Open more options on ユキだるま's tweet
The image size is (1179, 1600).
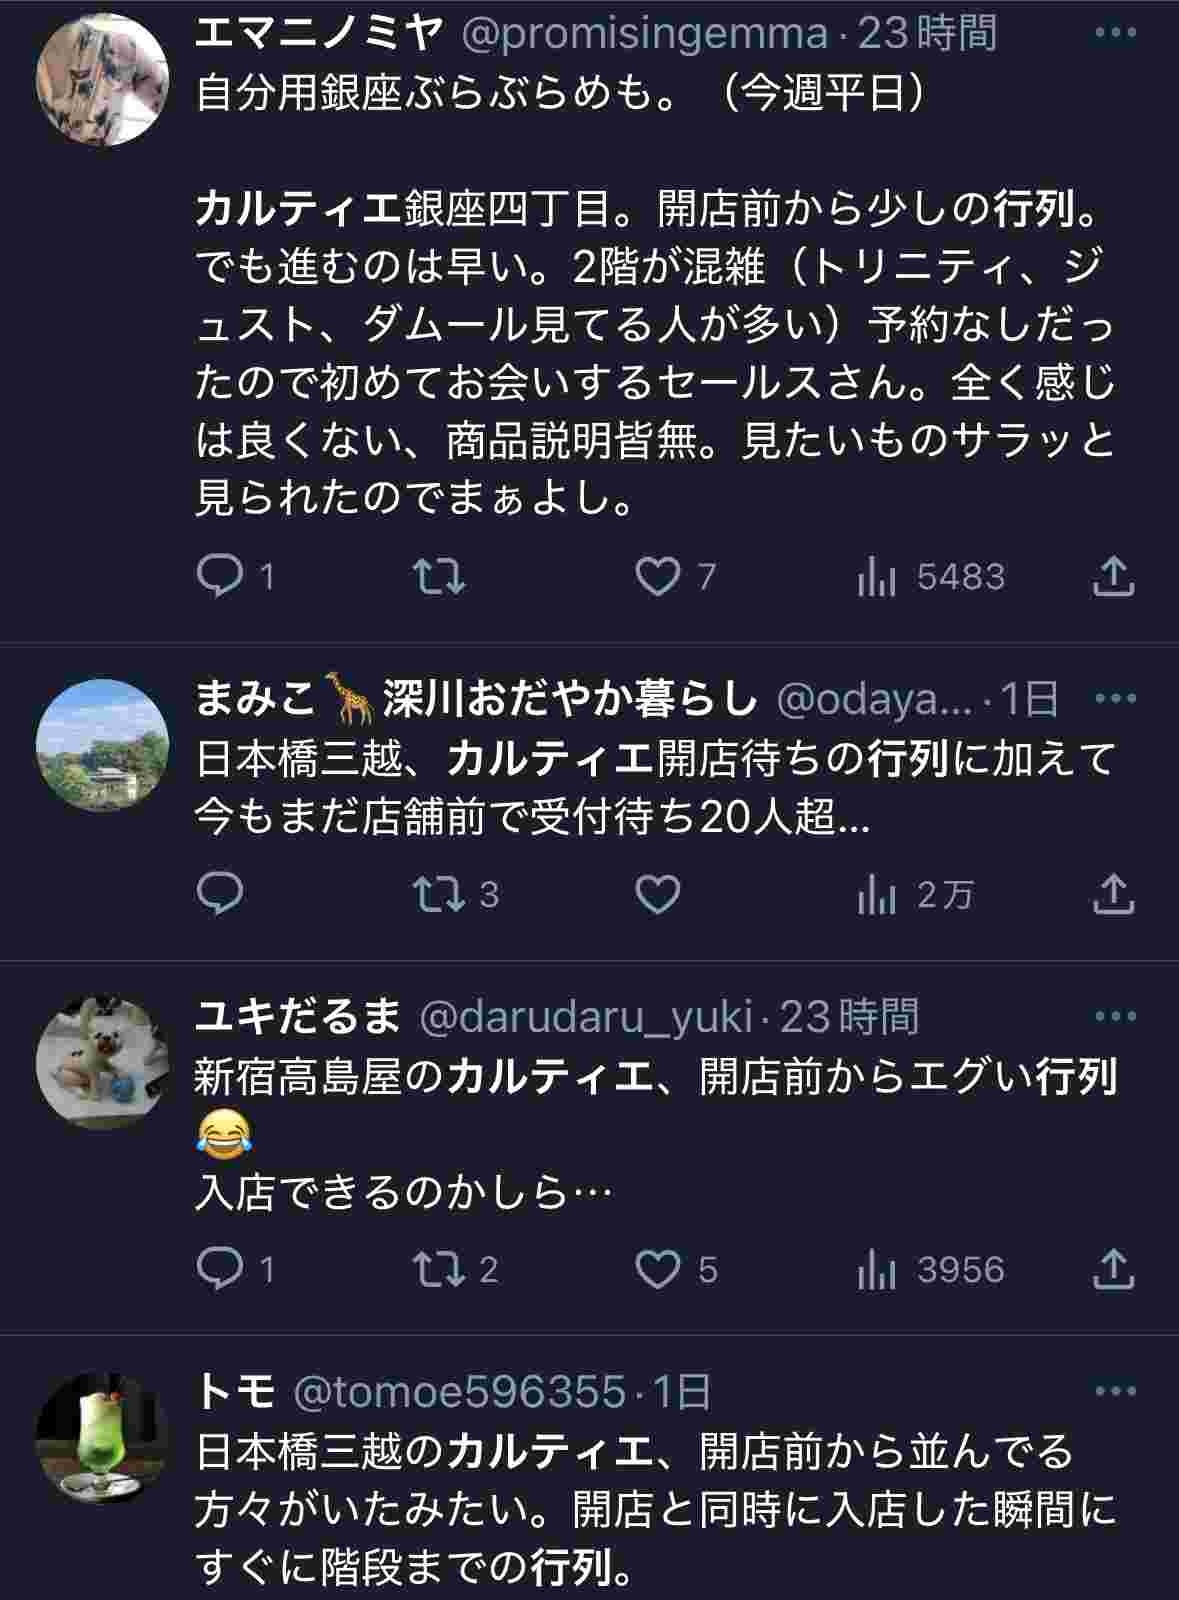coord(1115,1017)
